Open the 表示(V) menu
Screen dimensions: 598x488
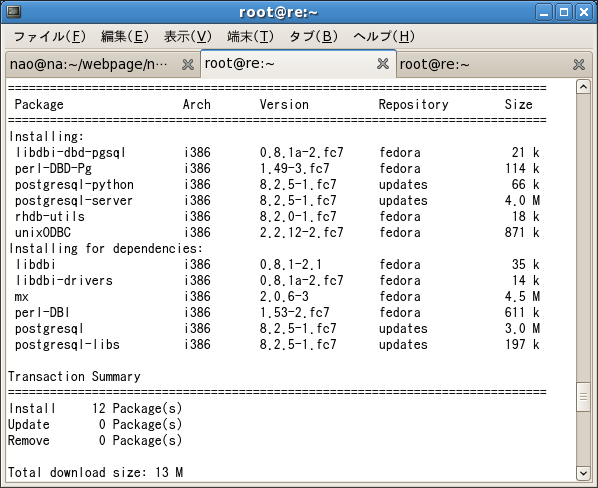(188, 37)
